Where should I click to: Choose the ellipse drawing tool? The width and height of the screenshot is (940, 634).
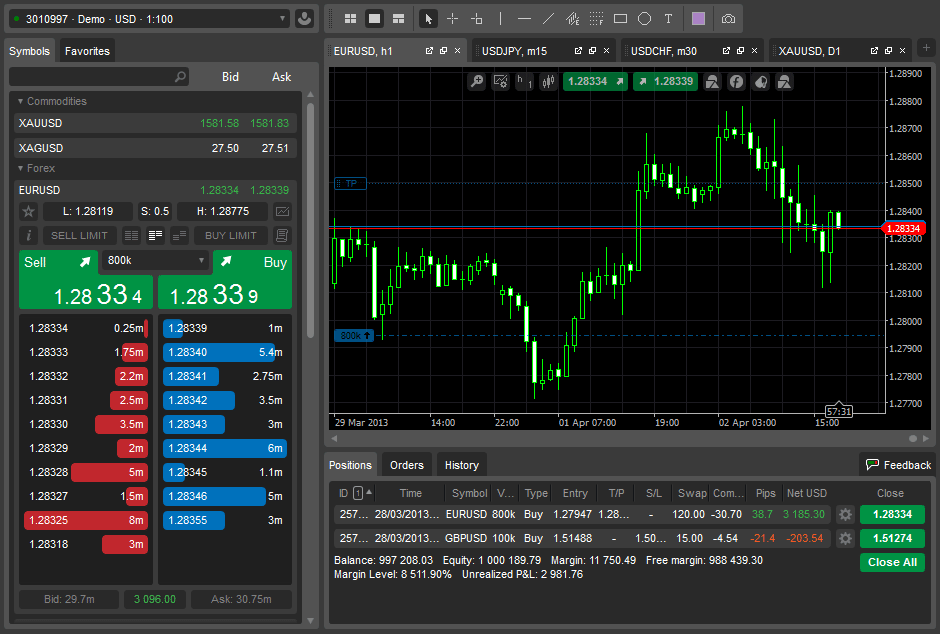click(644, 19)
